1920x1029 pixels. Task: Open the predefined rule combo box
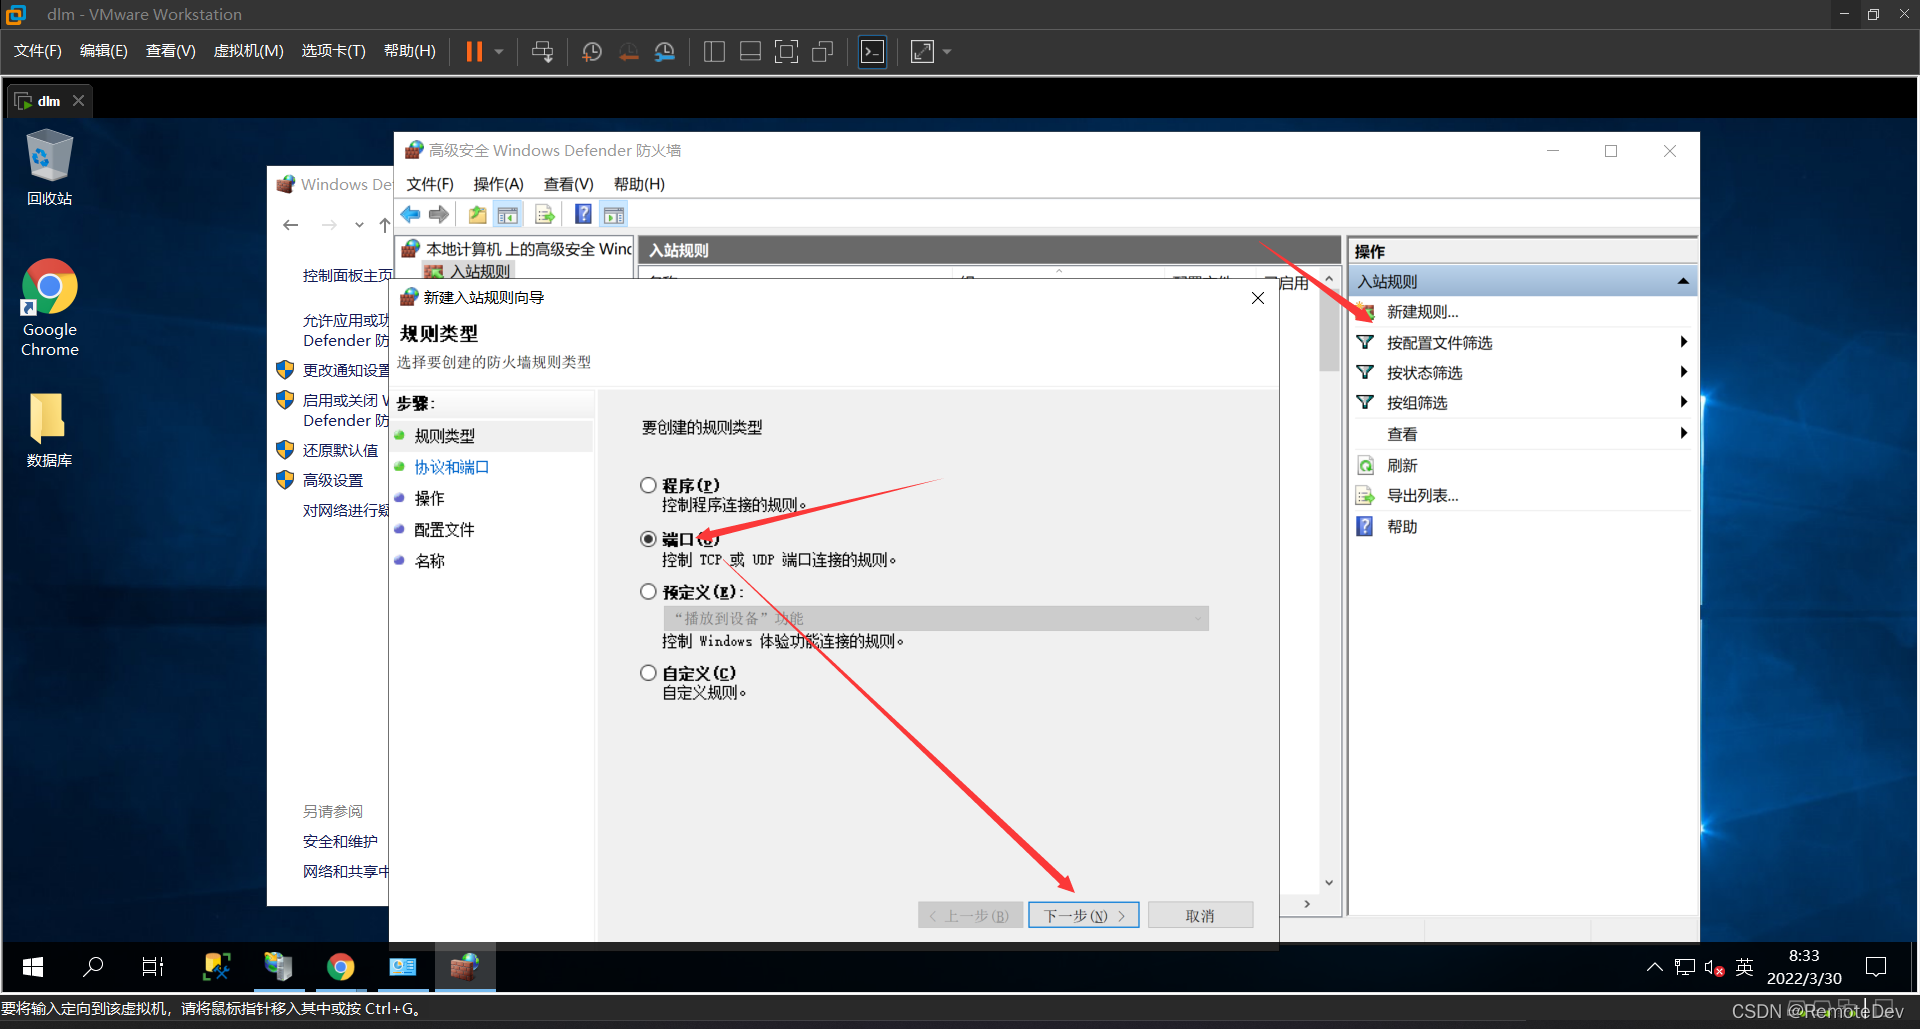pyautogui.click(x=936, y=618)
